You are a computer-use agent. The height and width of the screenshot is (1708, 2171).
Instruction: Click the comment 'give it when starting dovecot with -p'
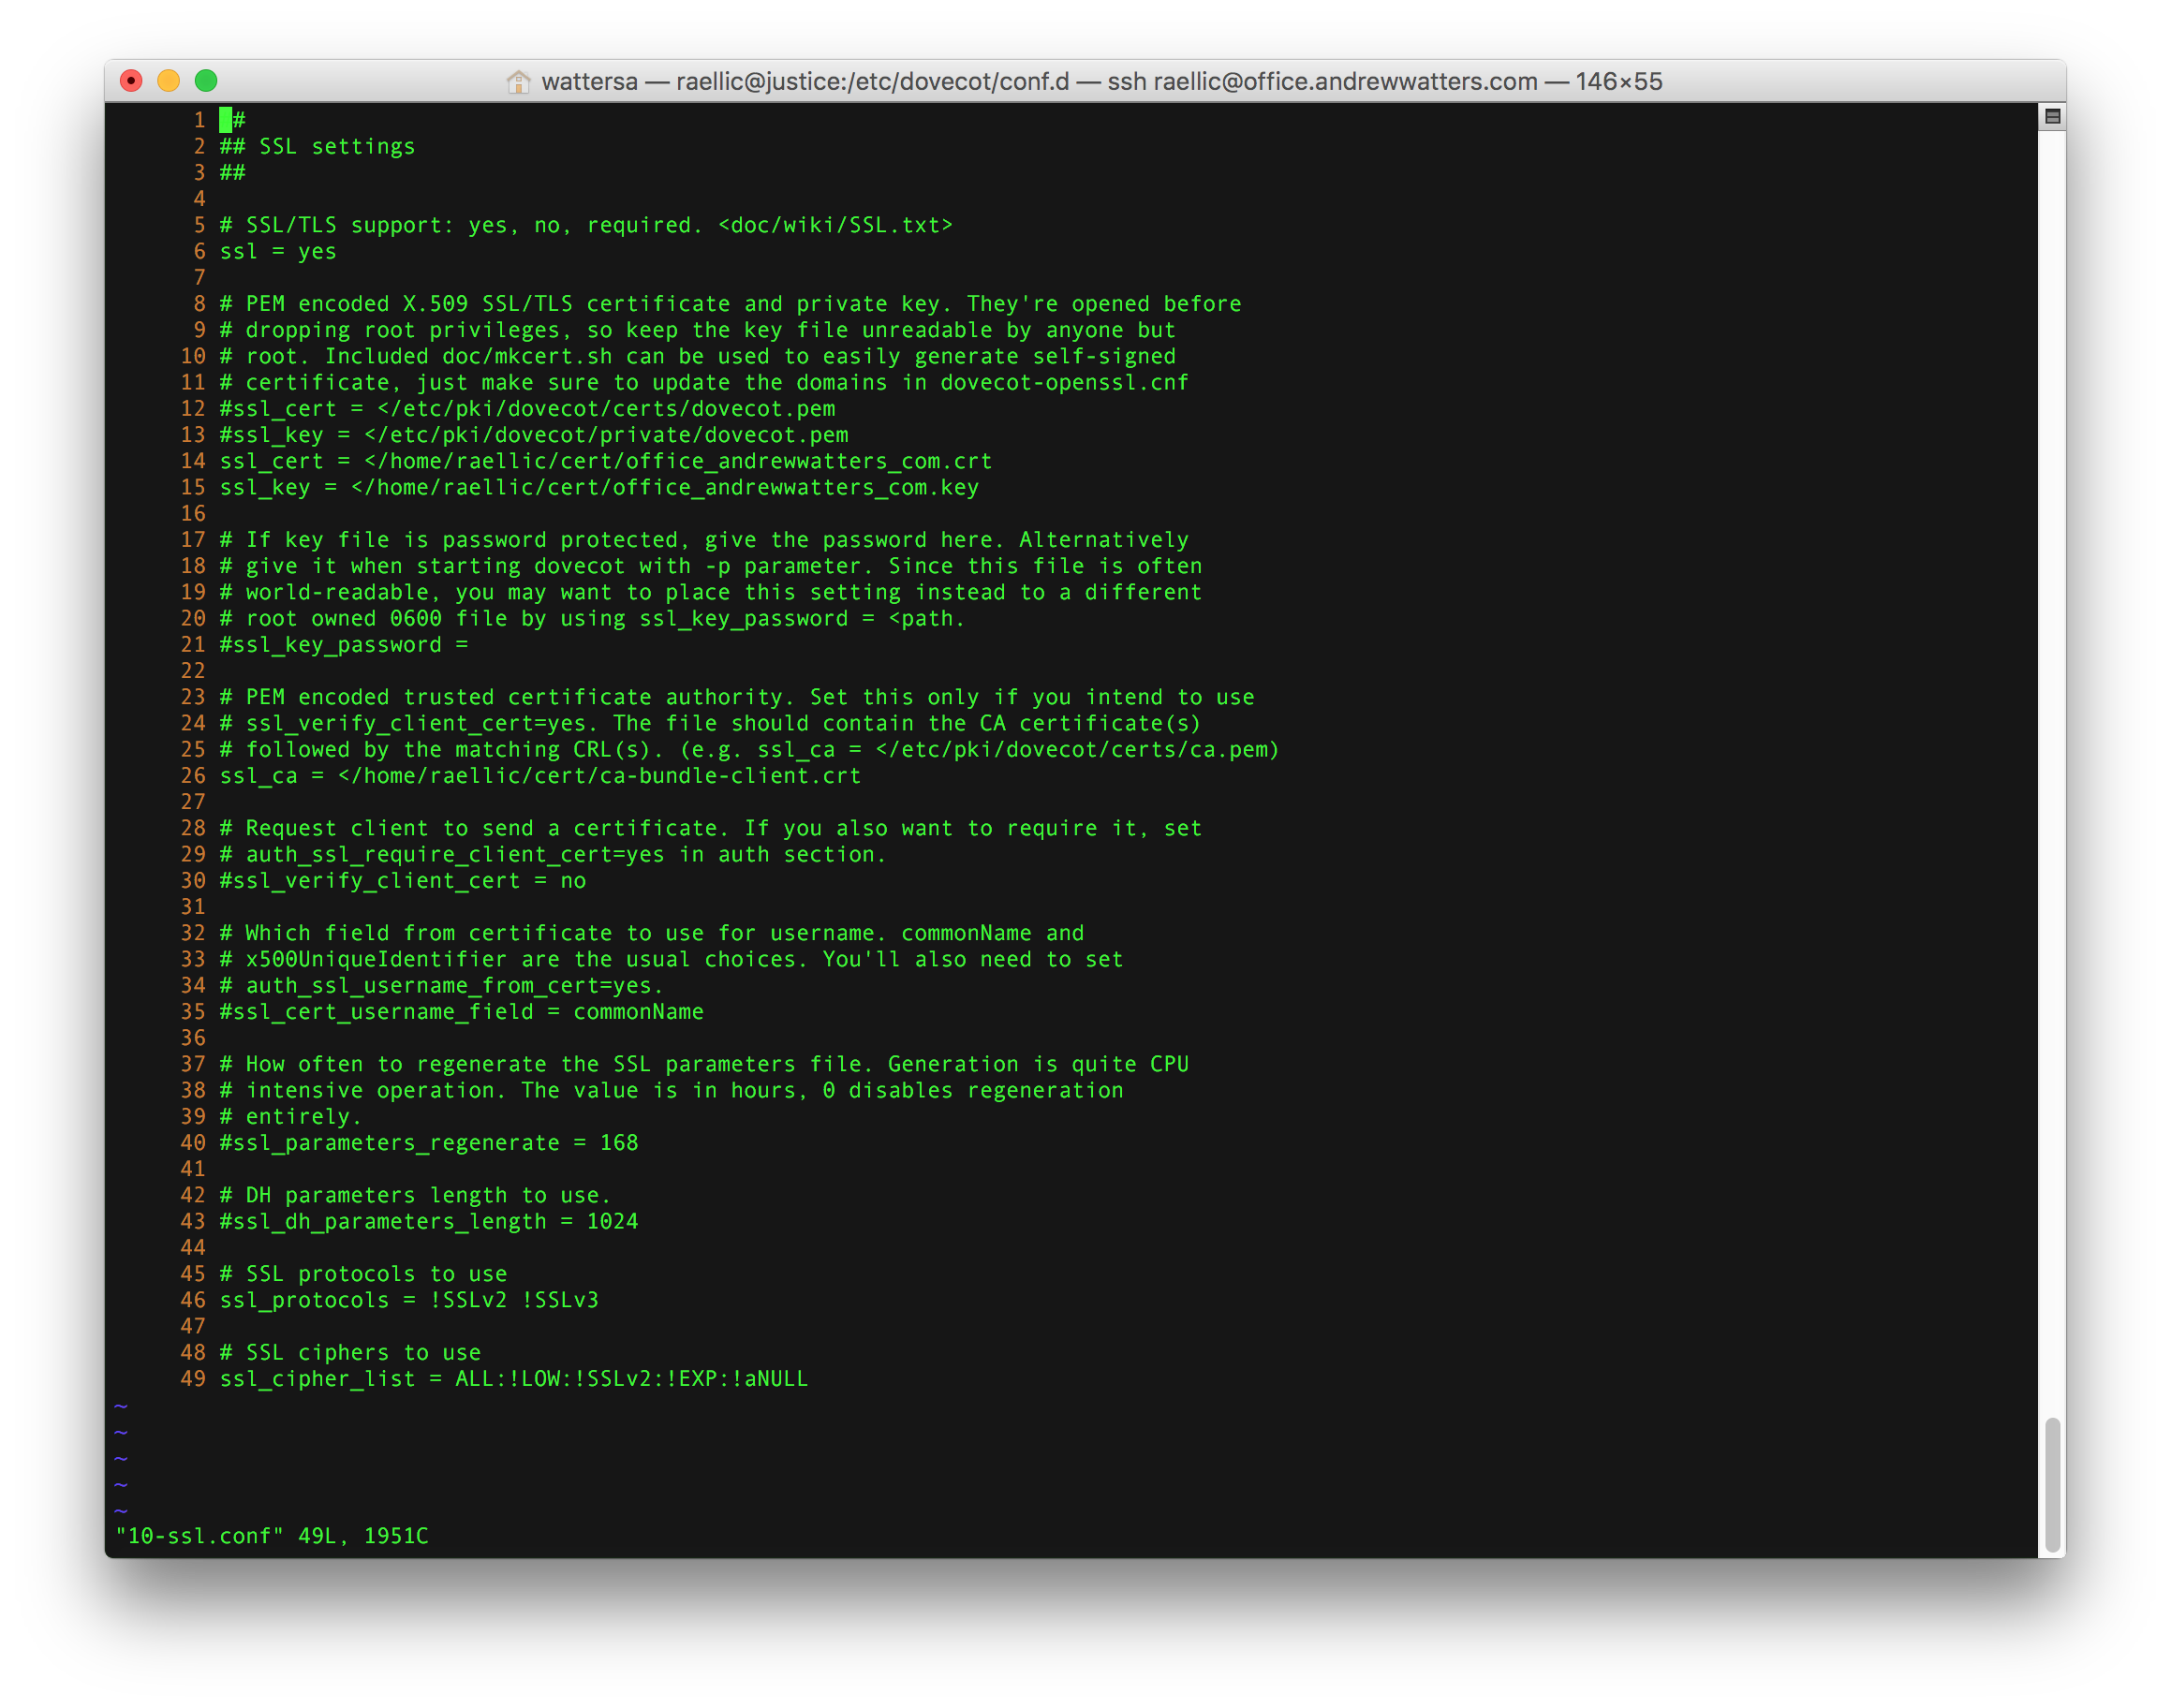tap(711, 567)
